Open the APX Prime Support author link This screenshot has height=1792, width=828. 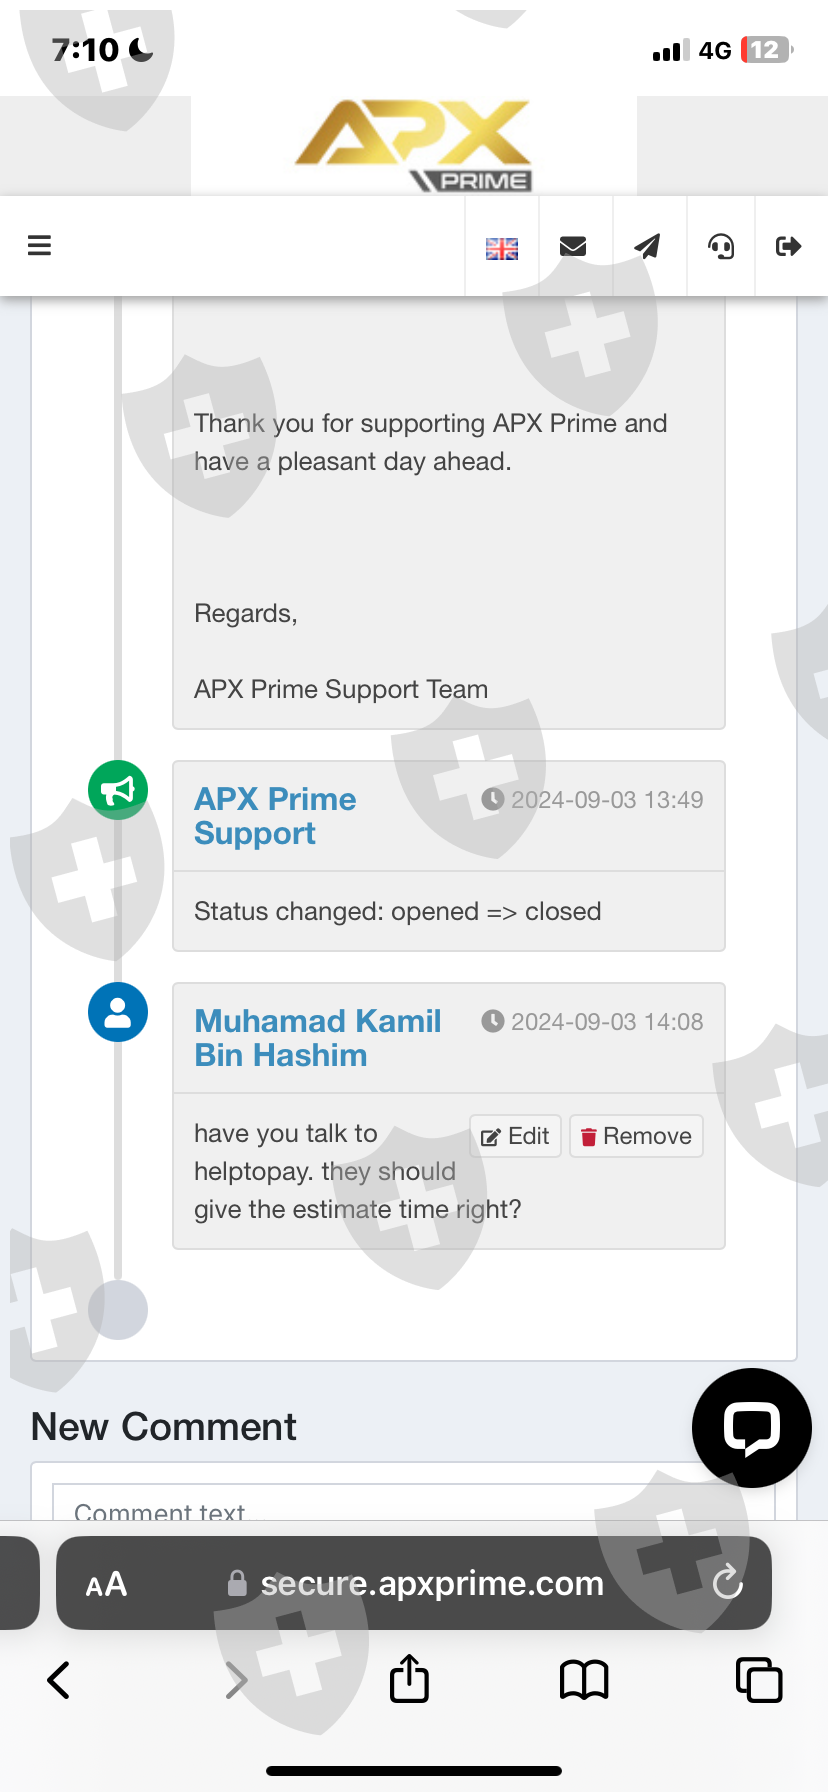pos(275,816)
